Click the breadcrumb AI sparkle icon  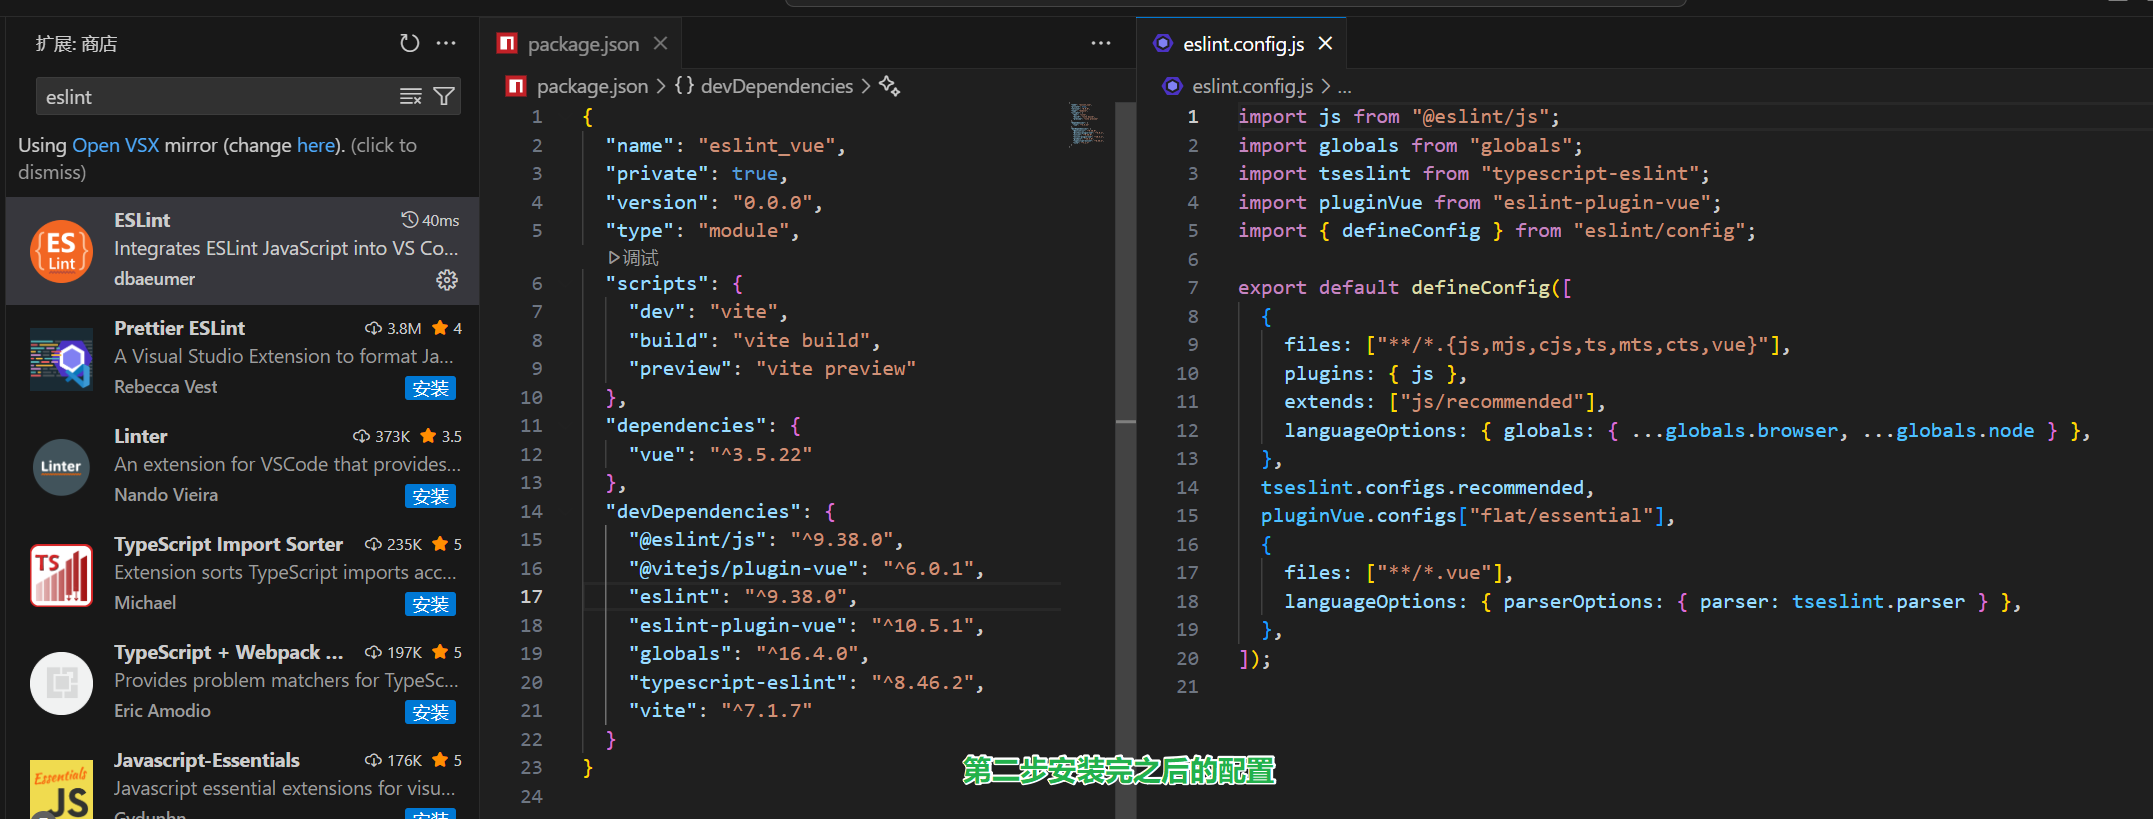point(889,87)
